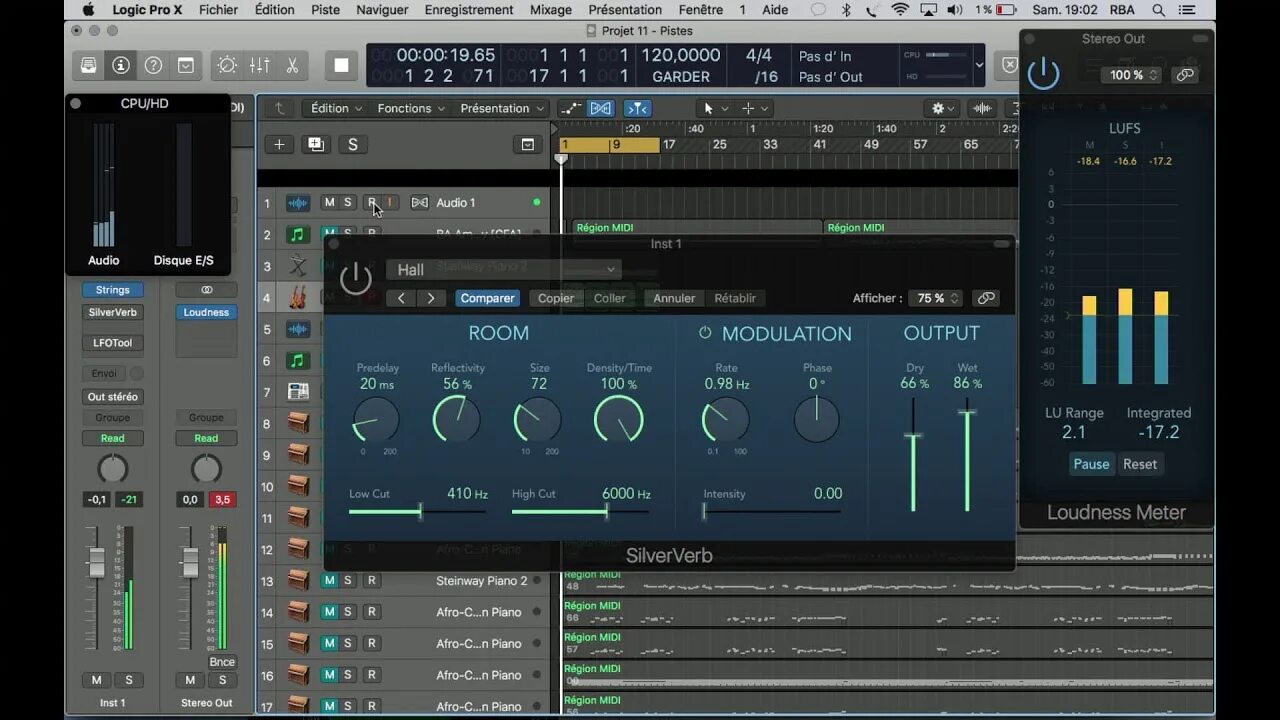Toggle the Flex icon on Audio 1 track

coord(420,203)
